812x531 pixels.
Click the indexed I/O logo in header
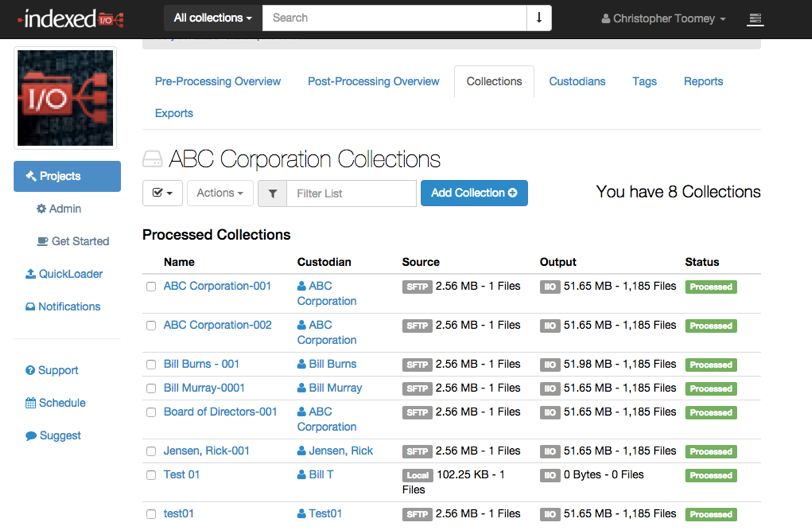[71, 19]
